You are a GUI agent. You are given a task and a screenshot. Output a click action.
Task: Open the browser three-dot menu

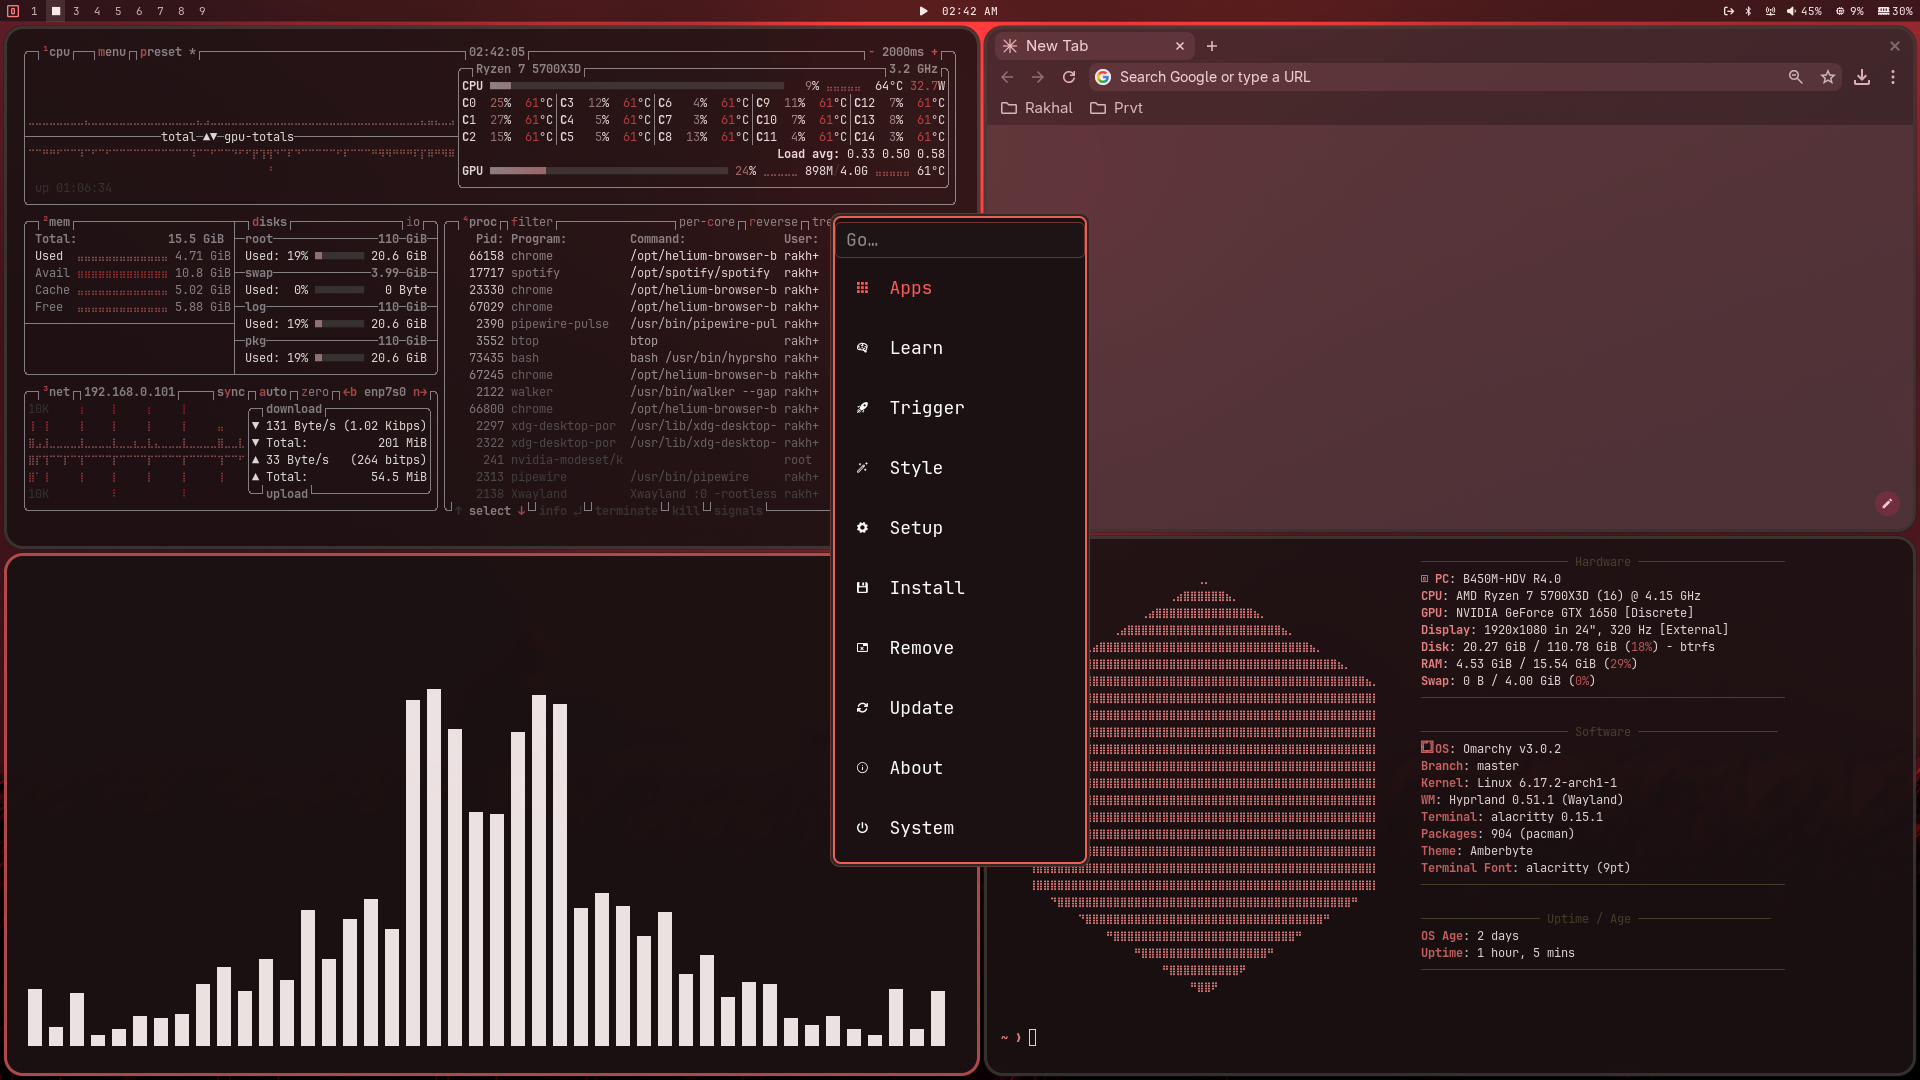coord(1893,77)
